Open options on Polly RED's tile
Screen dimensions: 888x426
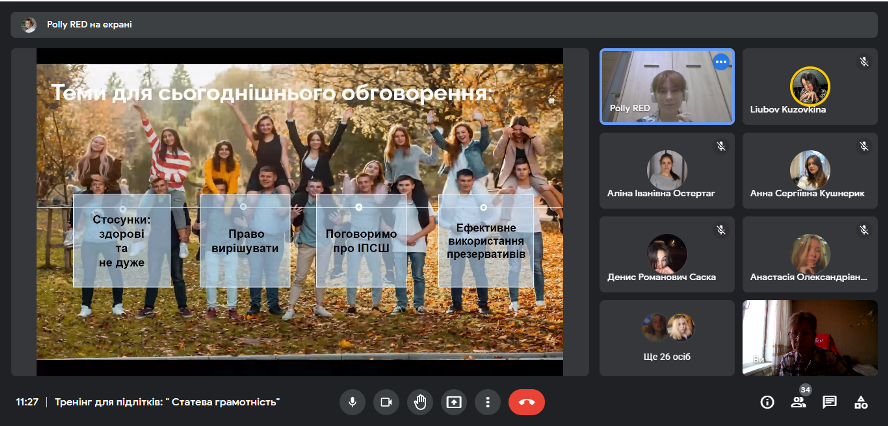pos(720,62)
